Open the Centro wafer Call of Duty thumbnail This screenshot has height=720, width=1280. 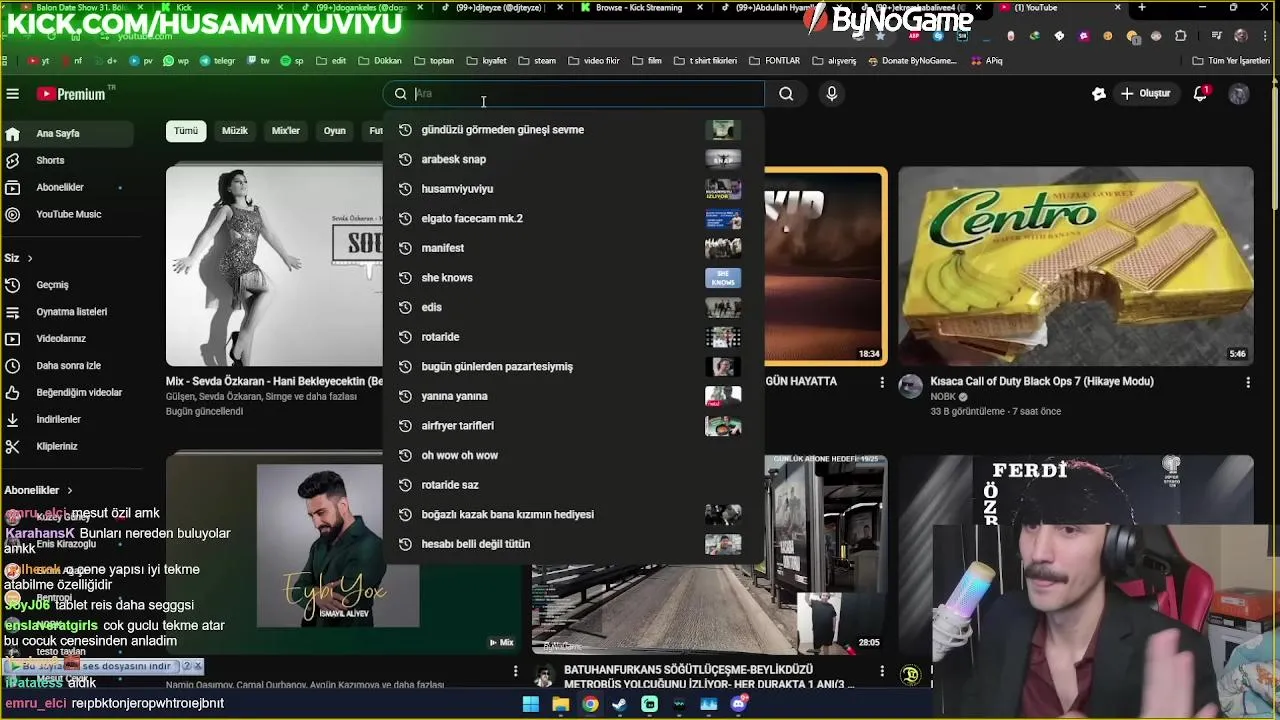click(1075, 266)
